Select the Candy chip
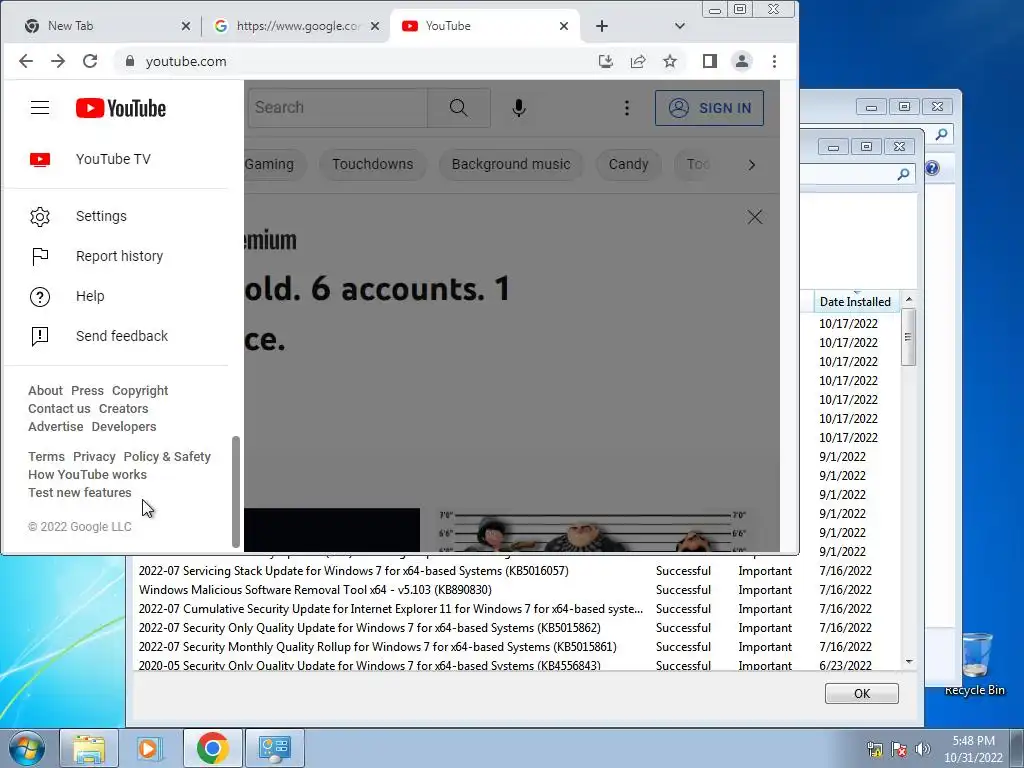 coord(628,165)
